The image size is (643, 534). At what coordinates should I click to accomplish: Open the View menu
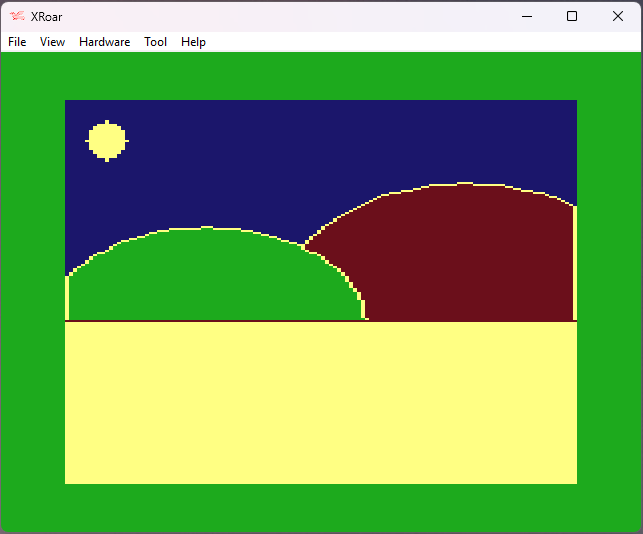tap(52, 42)
